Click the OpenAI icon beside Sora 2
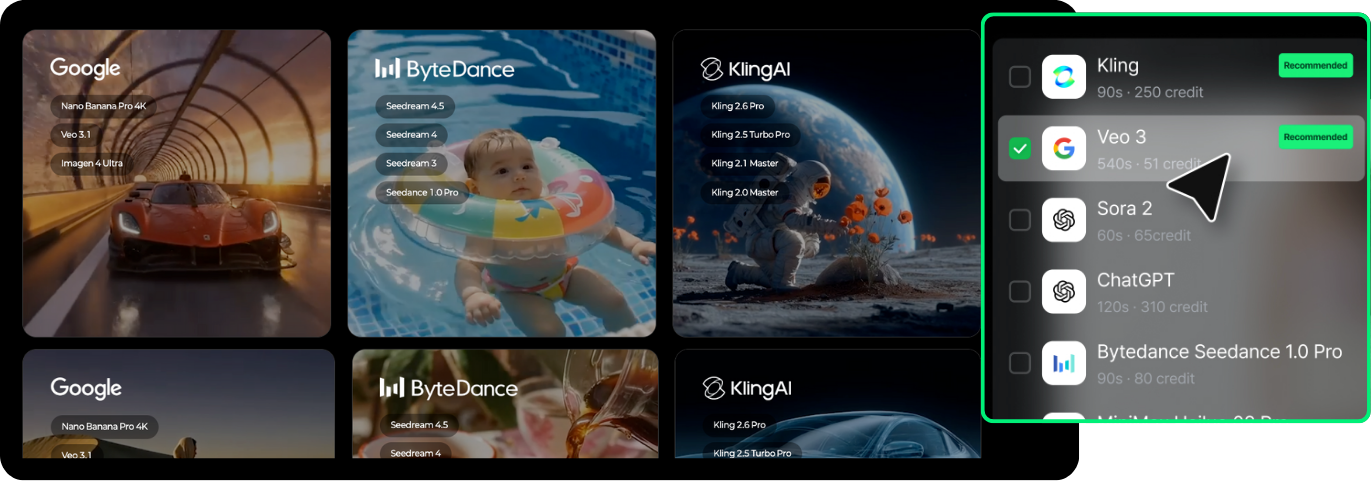1372x481 pixels. click(1064, 220)
